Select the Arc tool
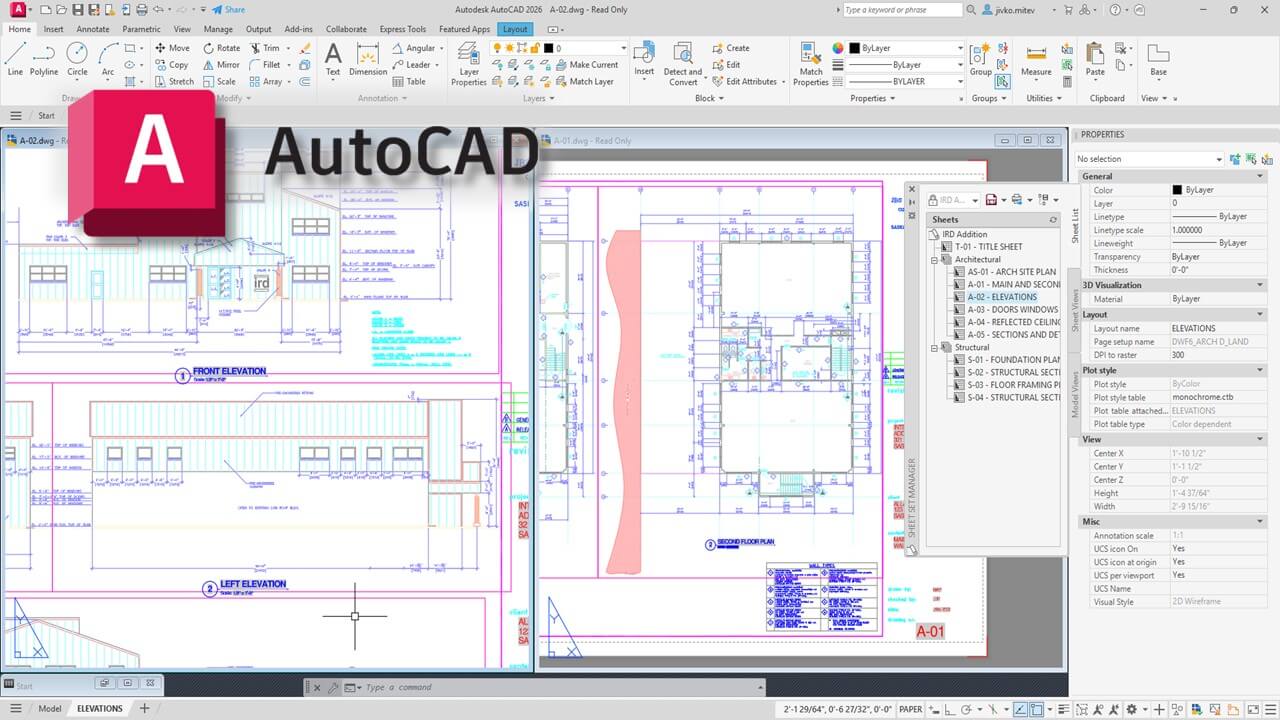 pyautogui.click(x=108, y=58)
